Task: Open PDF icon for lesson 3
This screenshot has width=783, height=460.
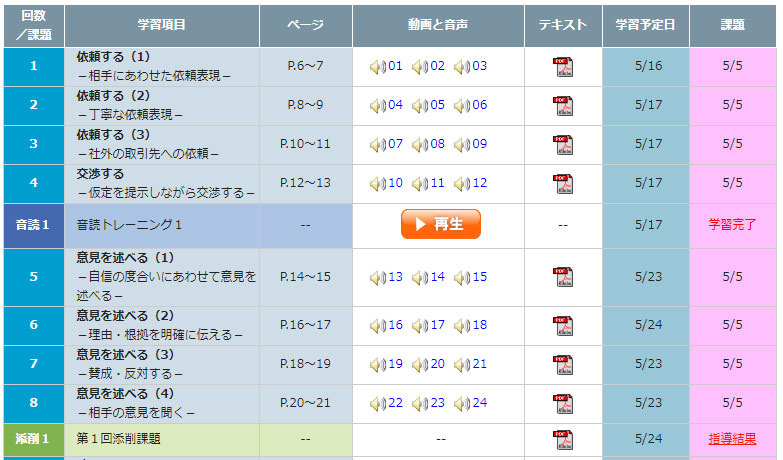Action: point(563,145)
